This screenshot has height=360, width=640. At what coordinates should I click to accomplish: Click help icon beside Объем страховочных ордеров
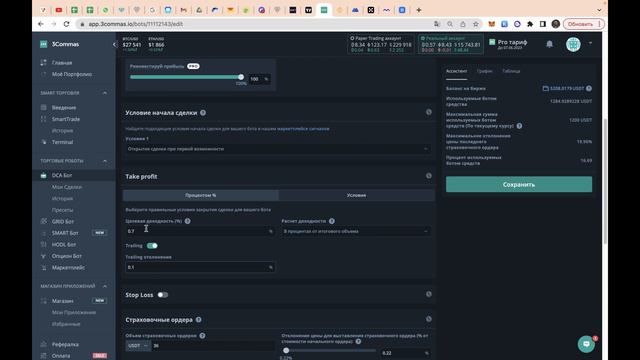[202, 336]
